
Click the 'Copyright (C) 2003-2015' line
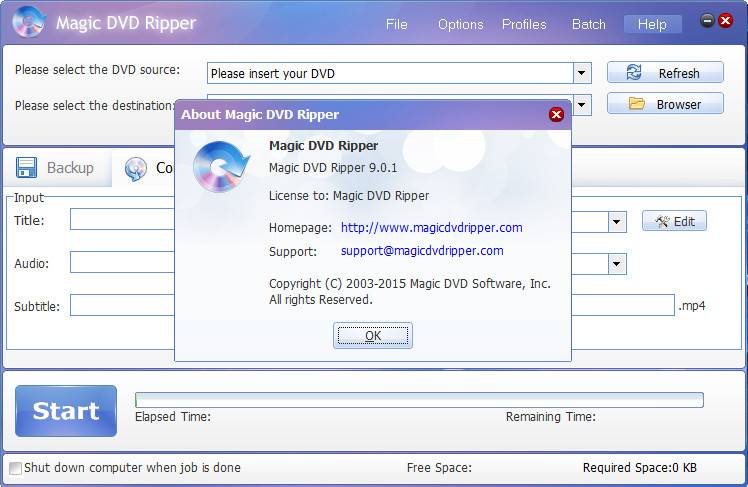click(410, 284)
